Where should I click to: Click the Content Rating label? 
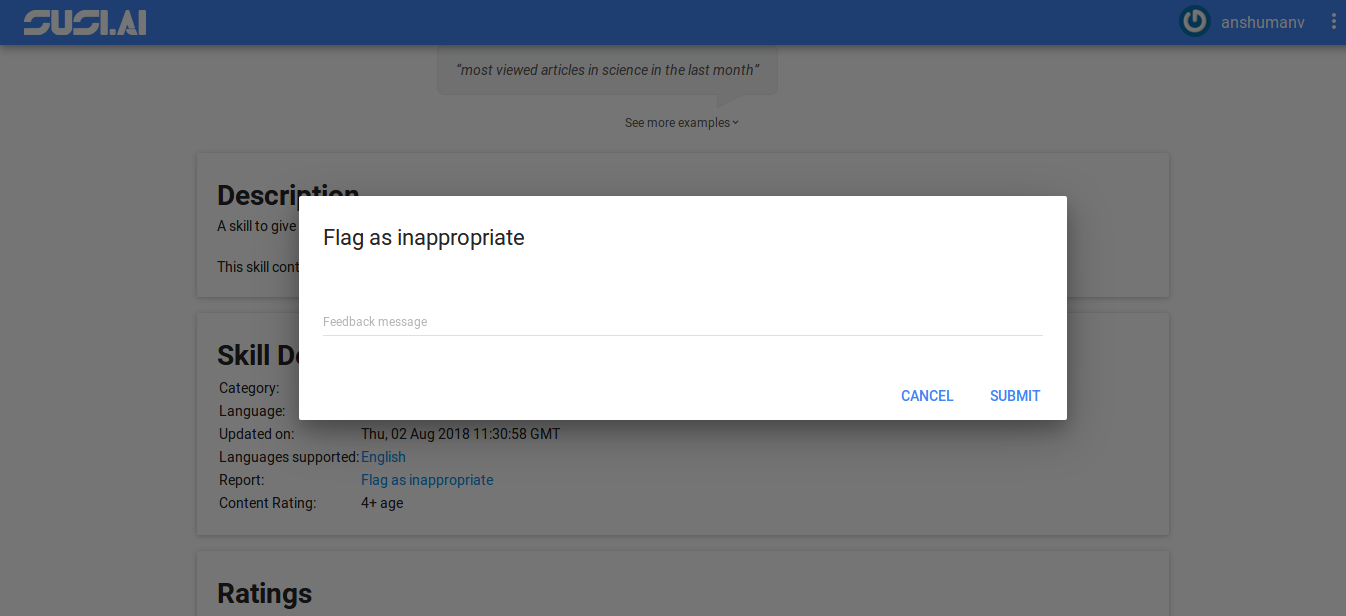[x=267, y=503]
